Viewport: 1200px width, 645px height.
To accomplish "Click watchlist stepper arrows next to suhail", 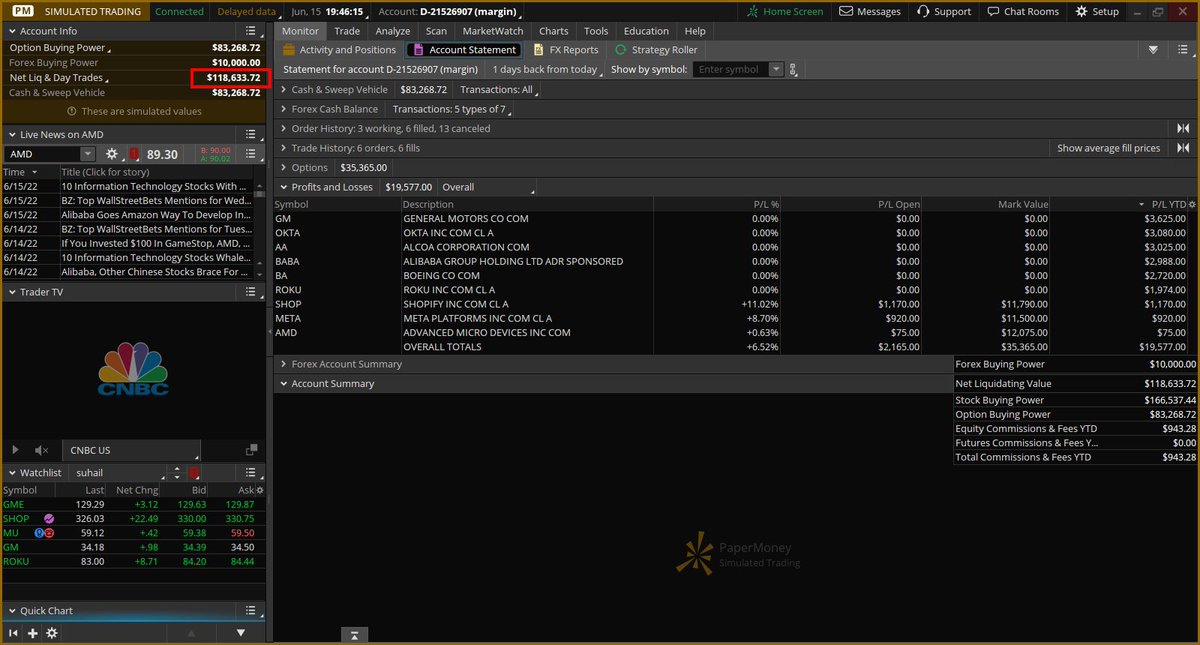I will 177,473.
